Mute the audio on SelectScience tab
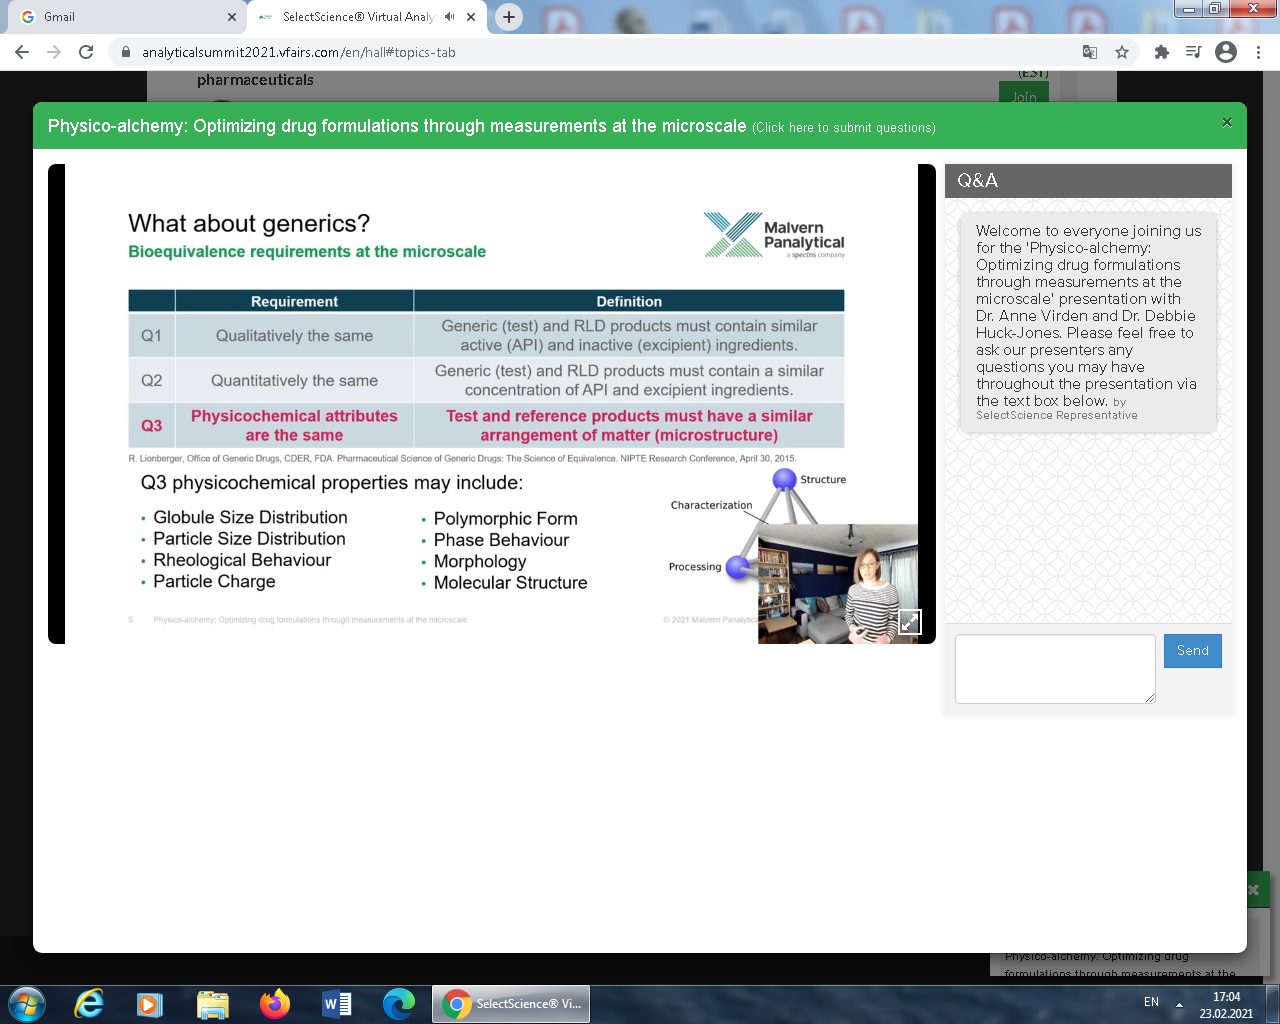The height and width of the screenshot is (1024, 1280). (450, 17)
